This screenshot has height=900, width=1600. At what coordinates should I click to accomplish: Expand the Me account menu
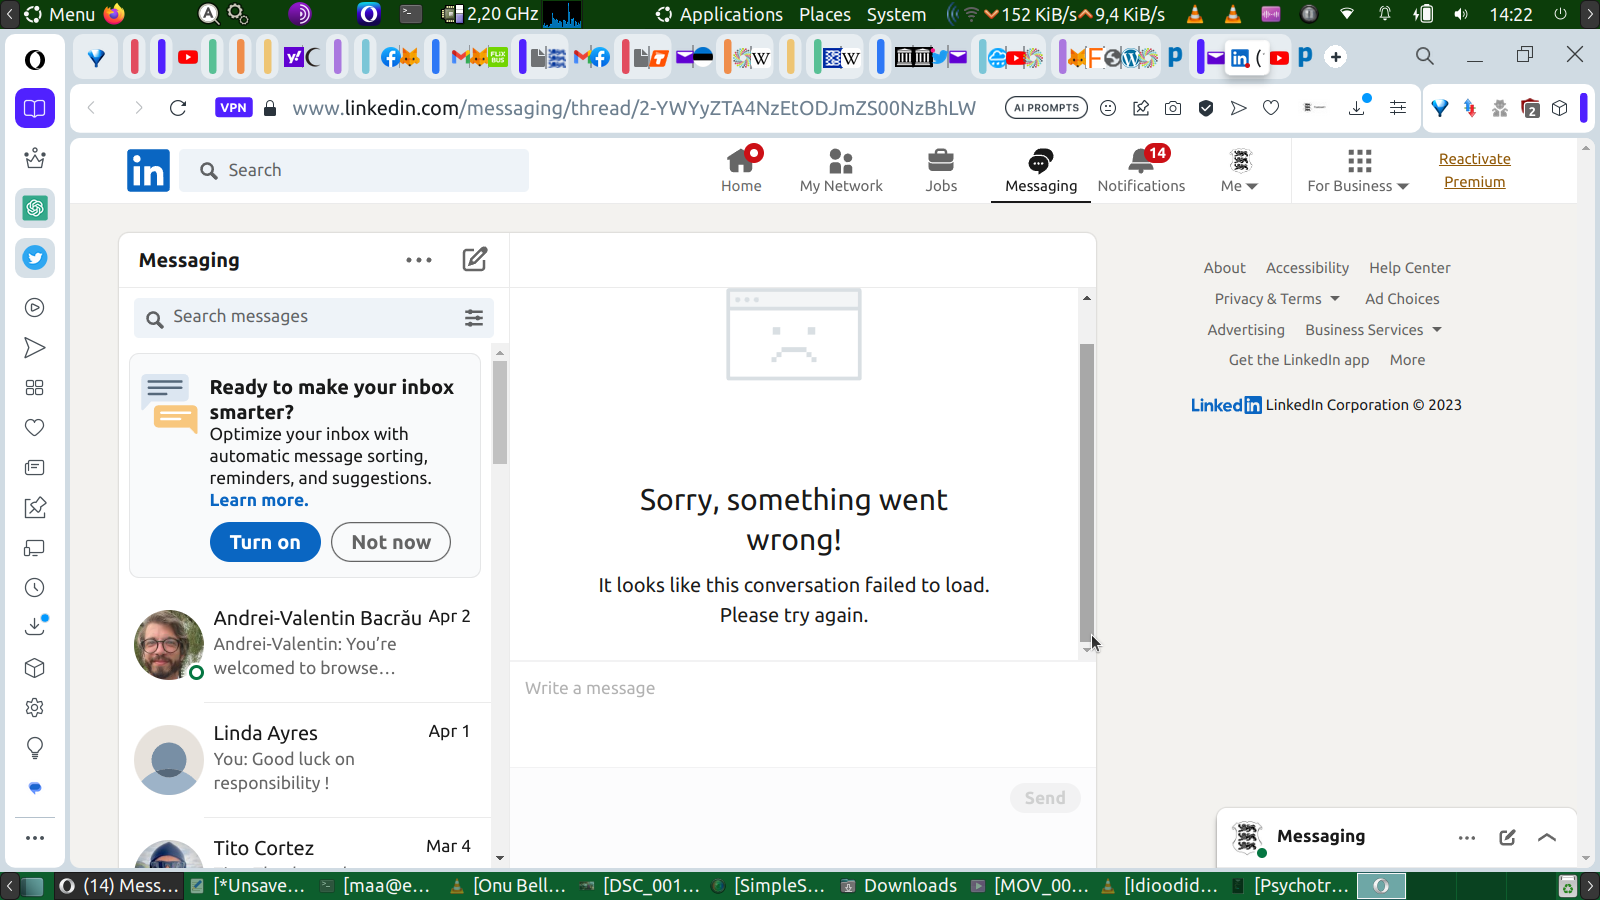click(x=1240, y=170)
